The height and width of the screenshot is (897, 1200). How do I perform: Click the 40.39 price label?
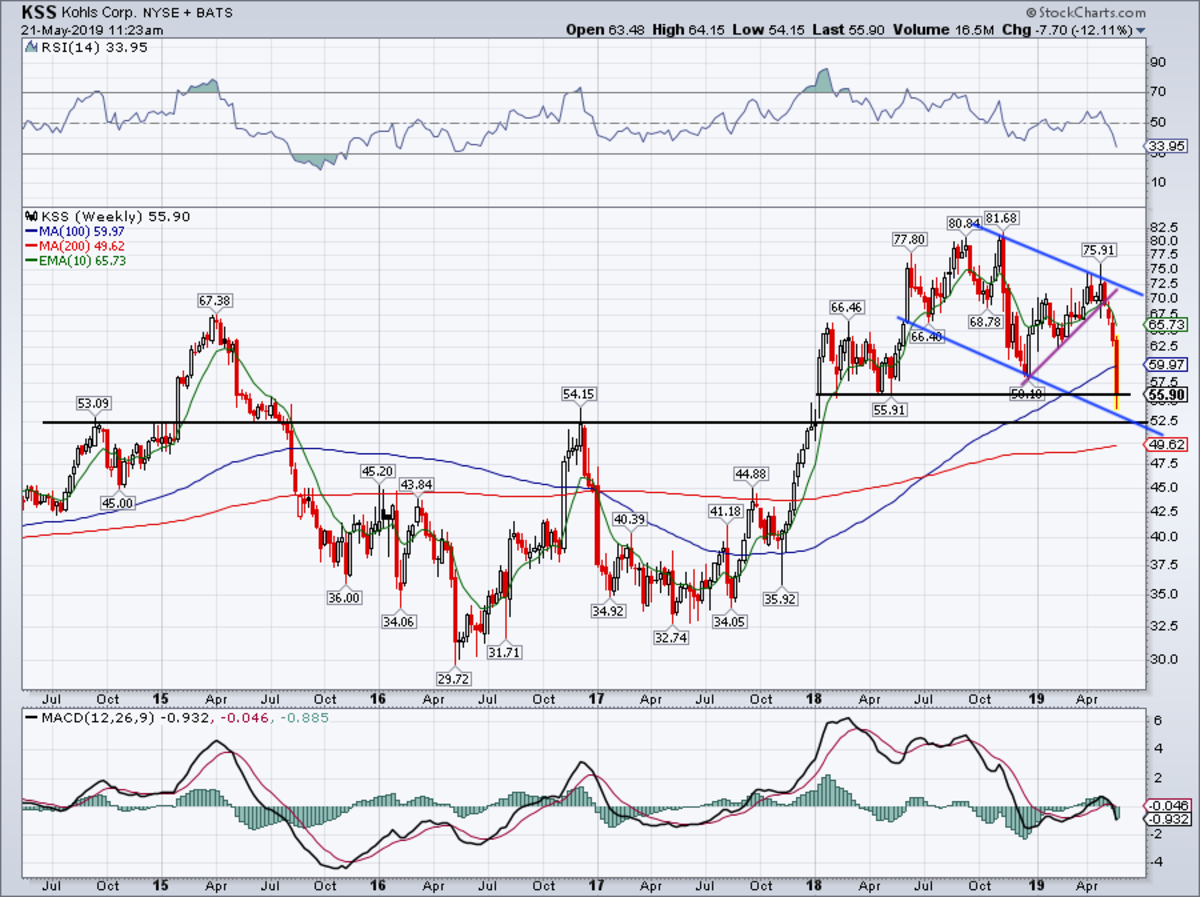[x=630, y=519]
